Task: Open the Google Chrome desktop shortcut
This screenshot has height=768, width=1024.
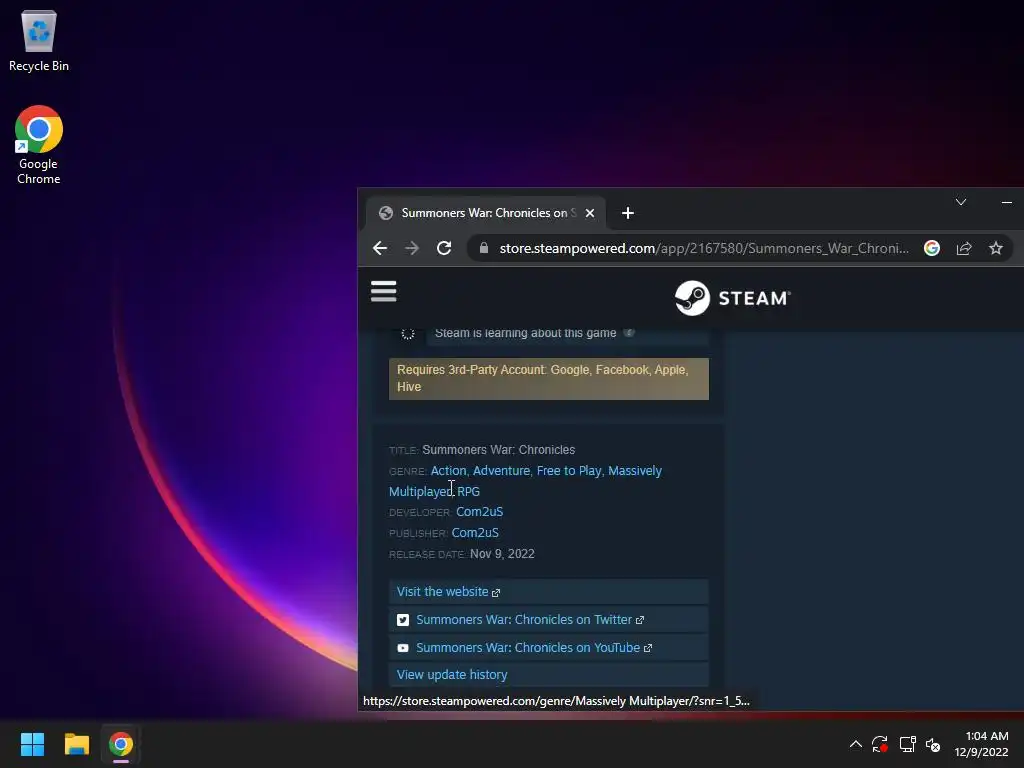Action: 39,145
